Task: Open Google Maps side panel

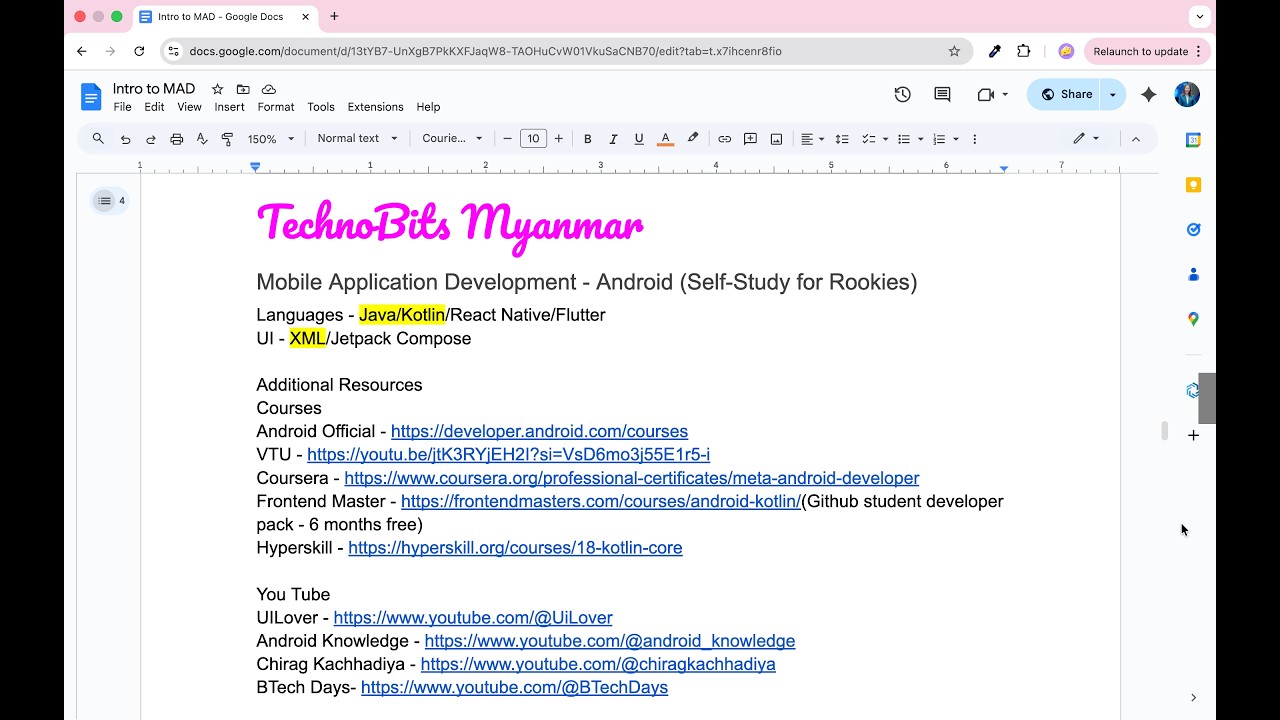Action: 1193,319
